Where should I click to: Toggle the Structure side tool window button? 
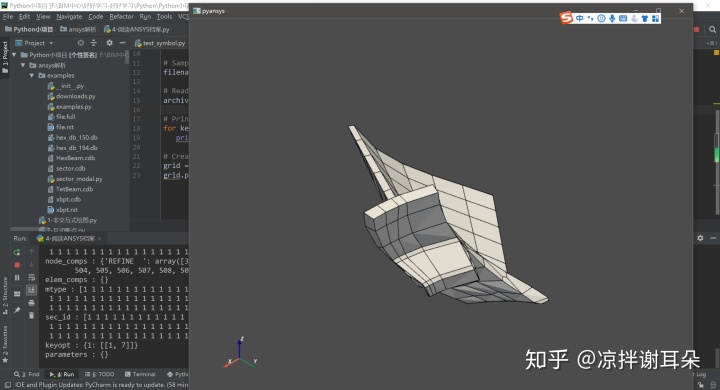pos(5,296)
